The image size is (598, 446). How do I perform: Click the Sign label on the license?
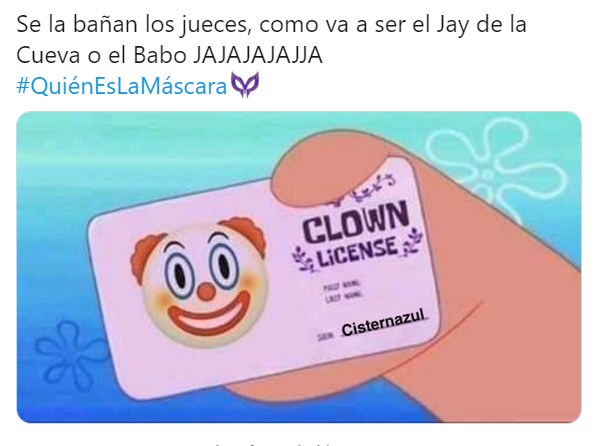point(325,337)
